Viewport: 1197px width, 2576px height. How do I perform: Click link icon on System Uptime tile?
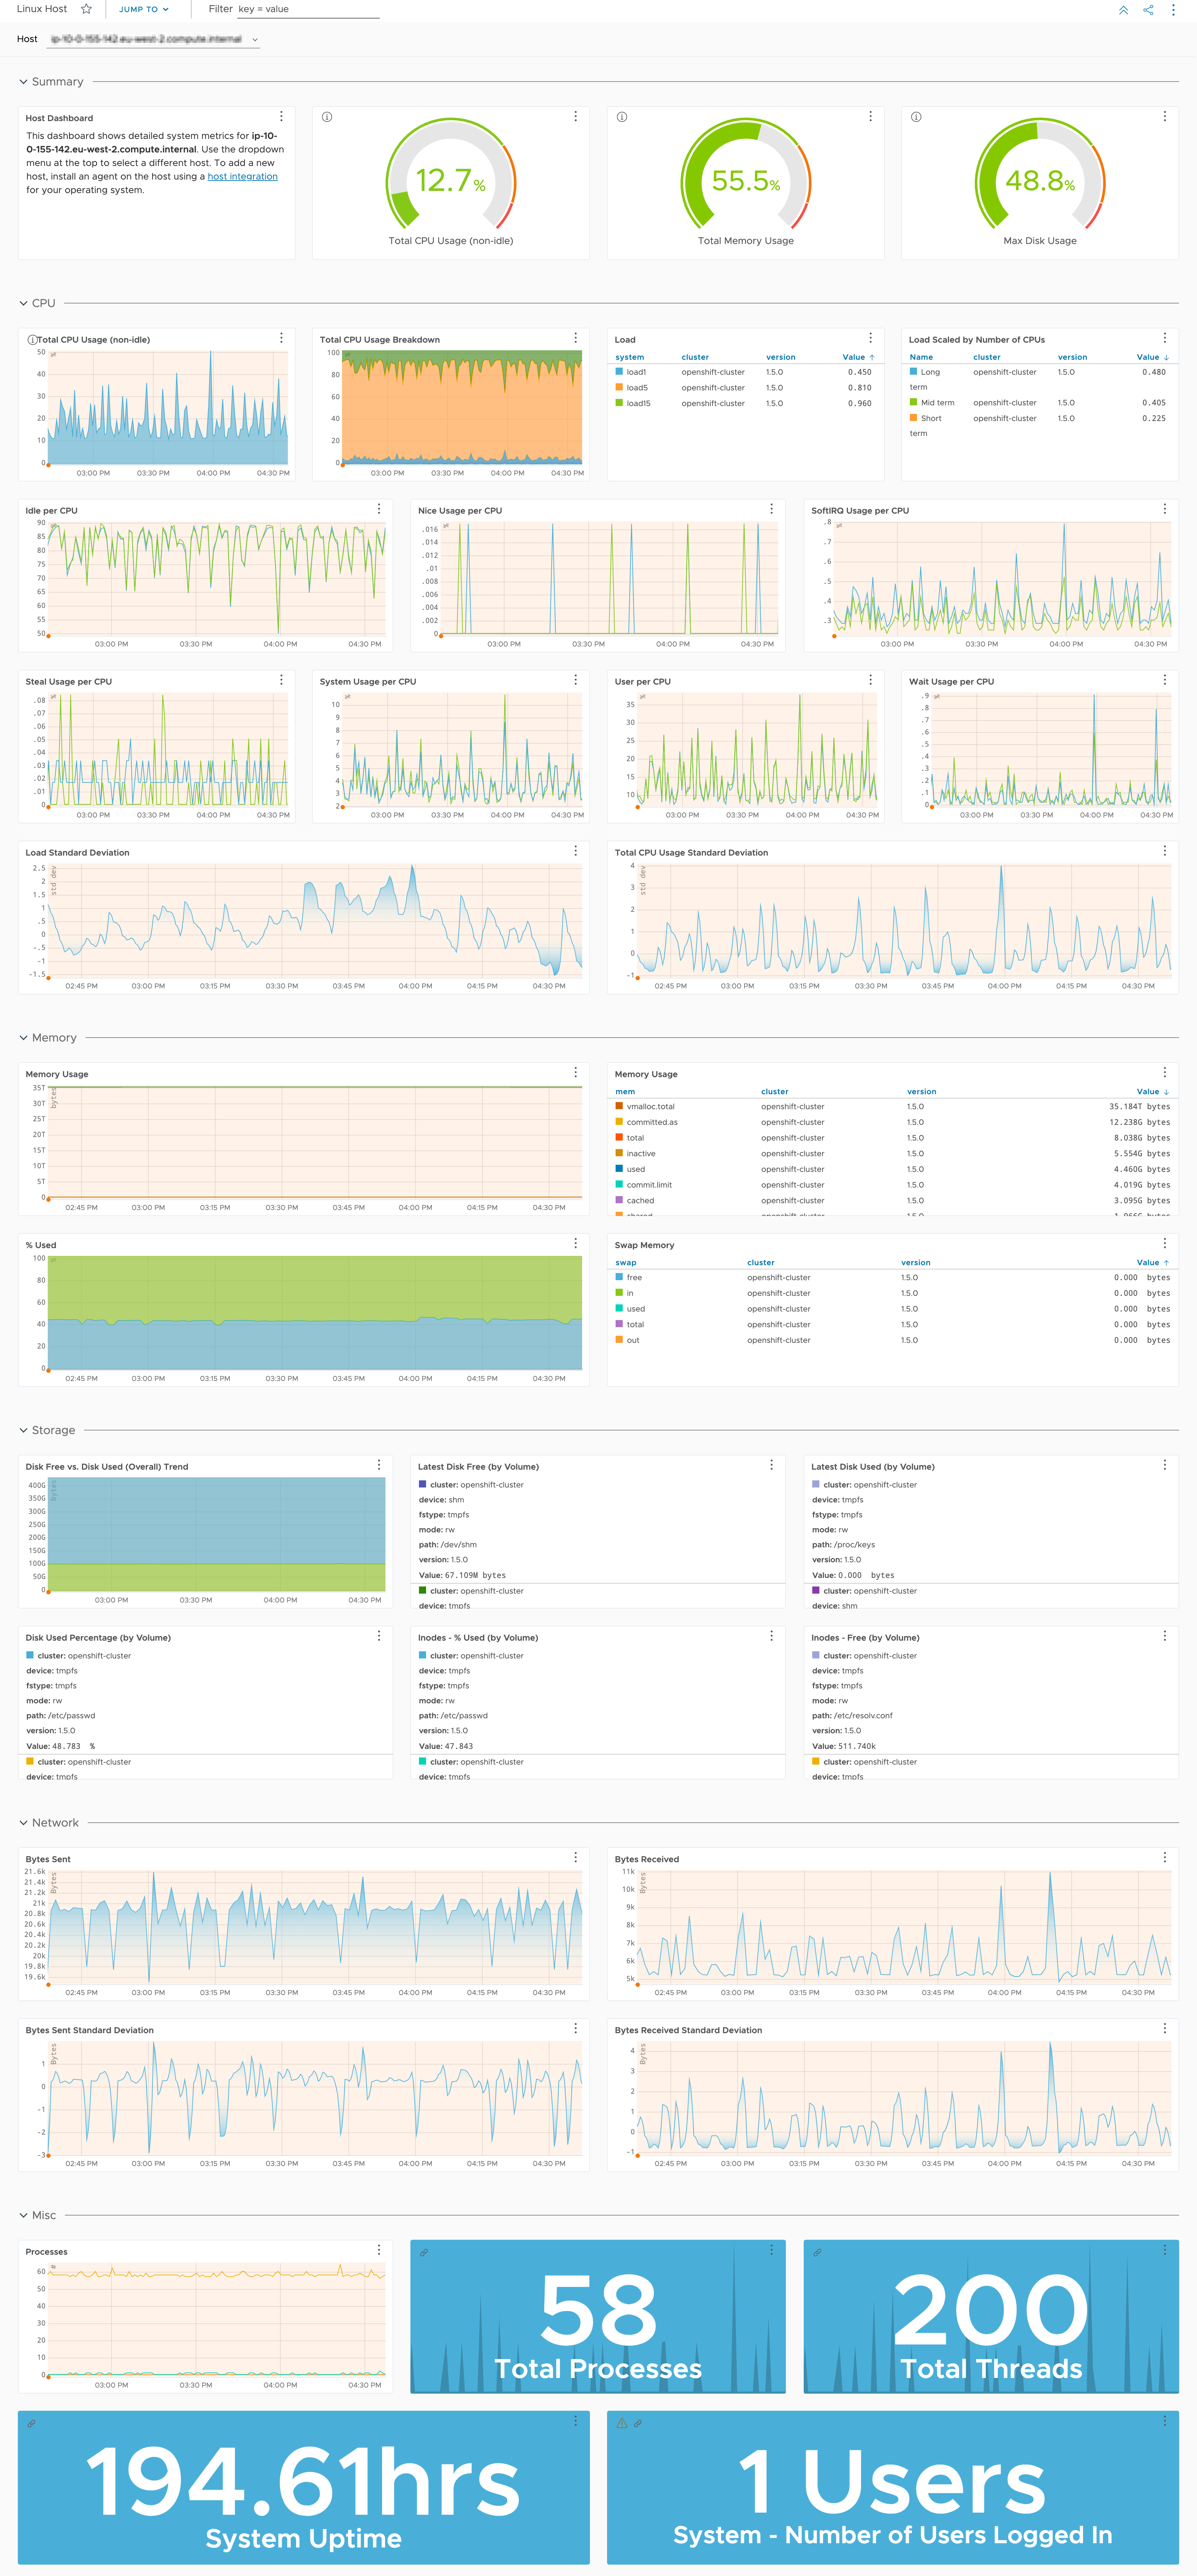[x=31, y=2424]
